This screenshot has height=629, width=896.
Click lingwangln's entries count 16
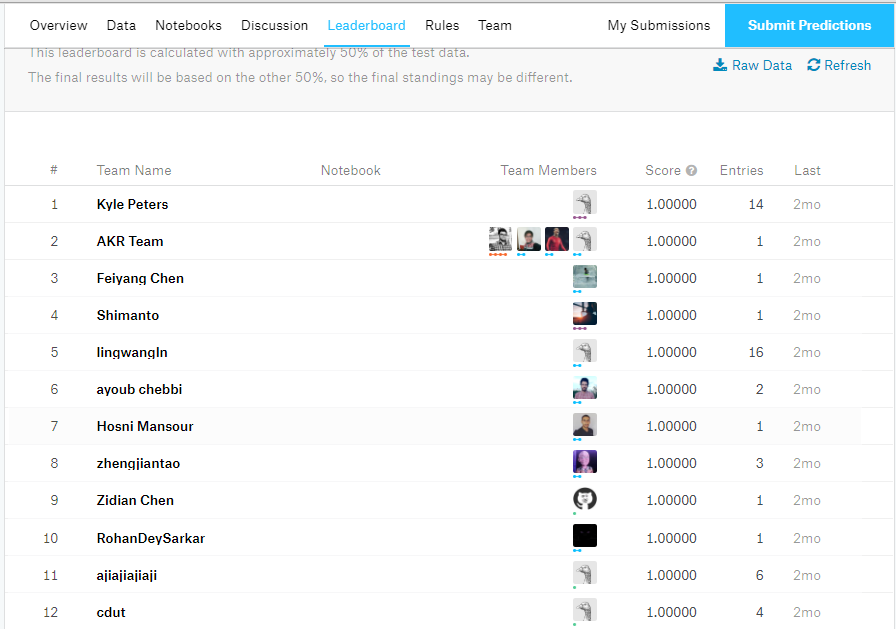pyautogui.click(x=756, y=352)
